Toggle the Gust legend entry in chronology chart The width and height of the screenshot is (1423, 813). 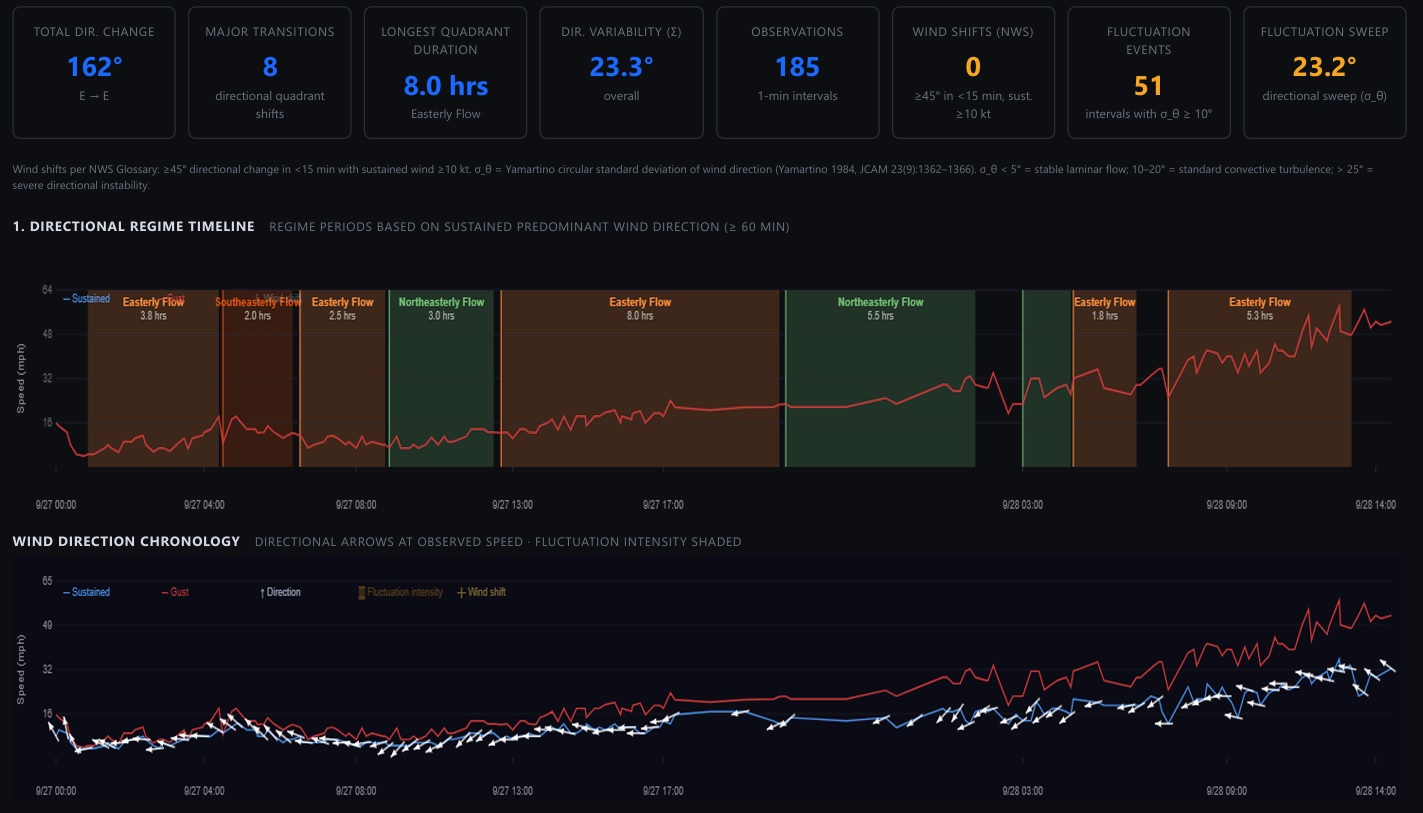pos(174,592)
